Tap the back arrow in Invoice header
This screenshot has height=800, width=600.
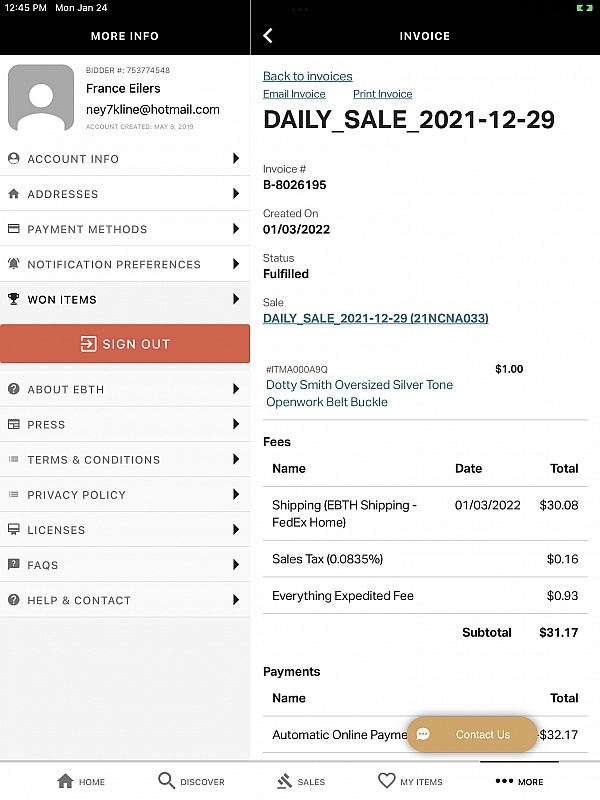point(268,36)
